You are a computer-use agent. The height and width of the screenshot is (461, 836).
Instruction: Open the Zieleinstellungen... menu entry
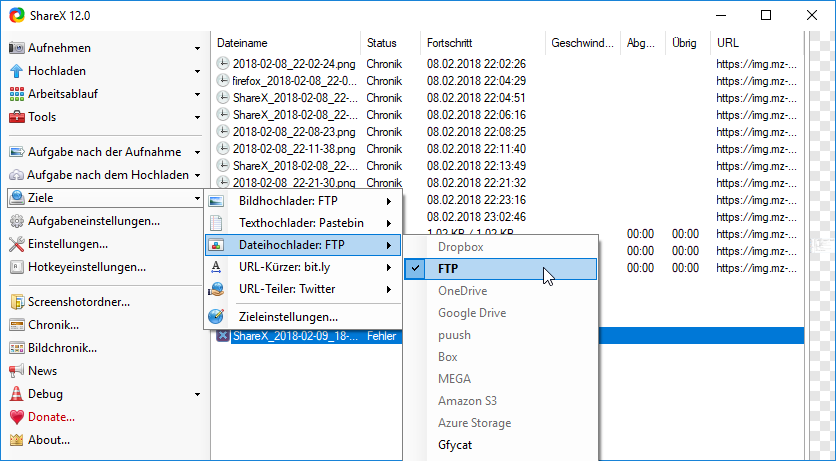[x=288, y=317]
